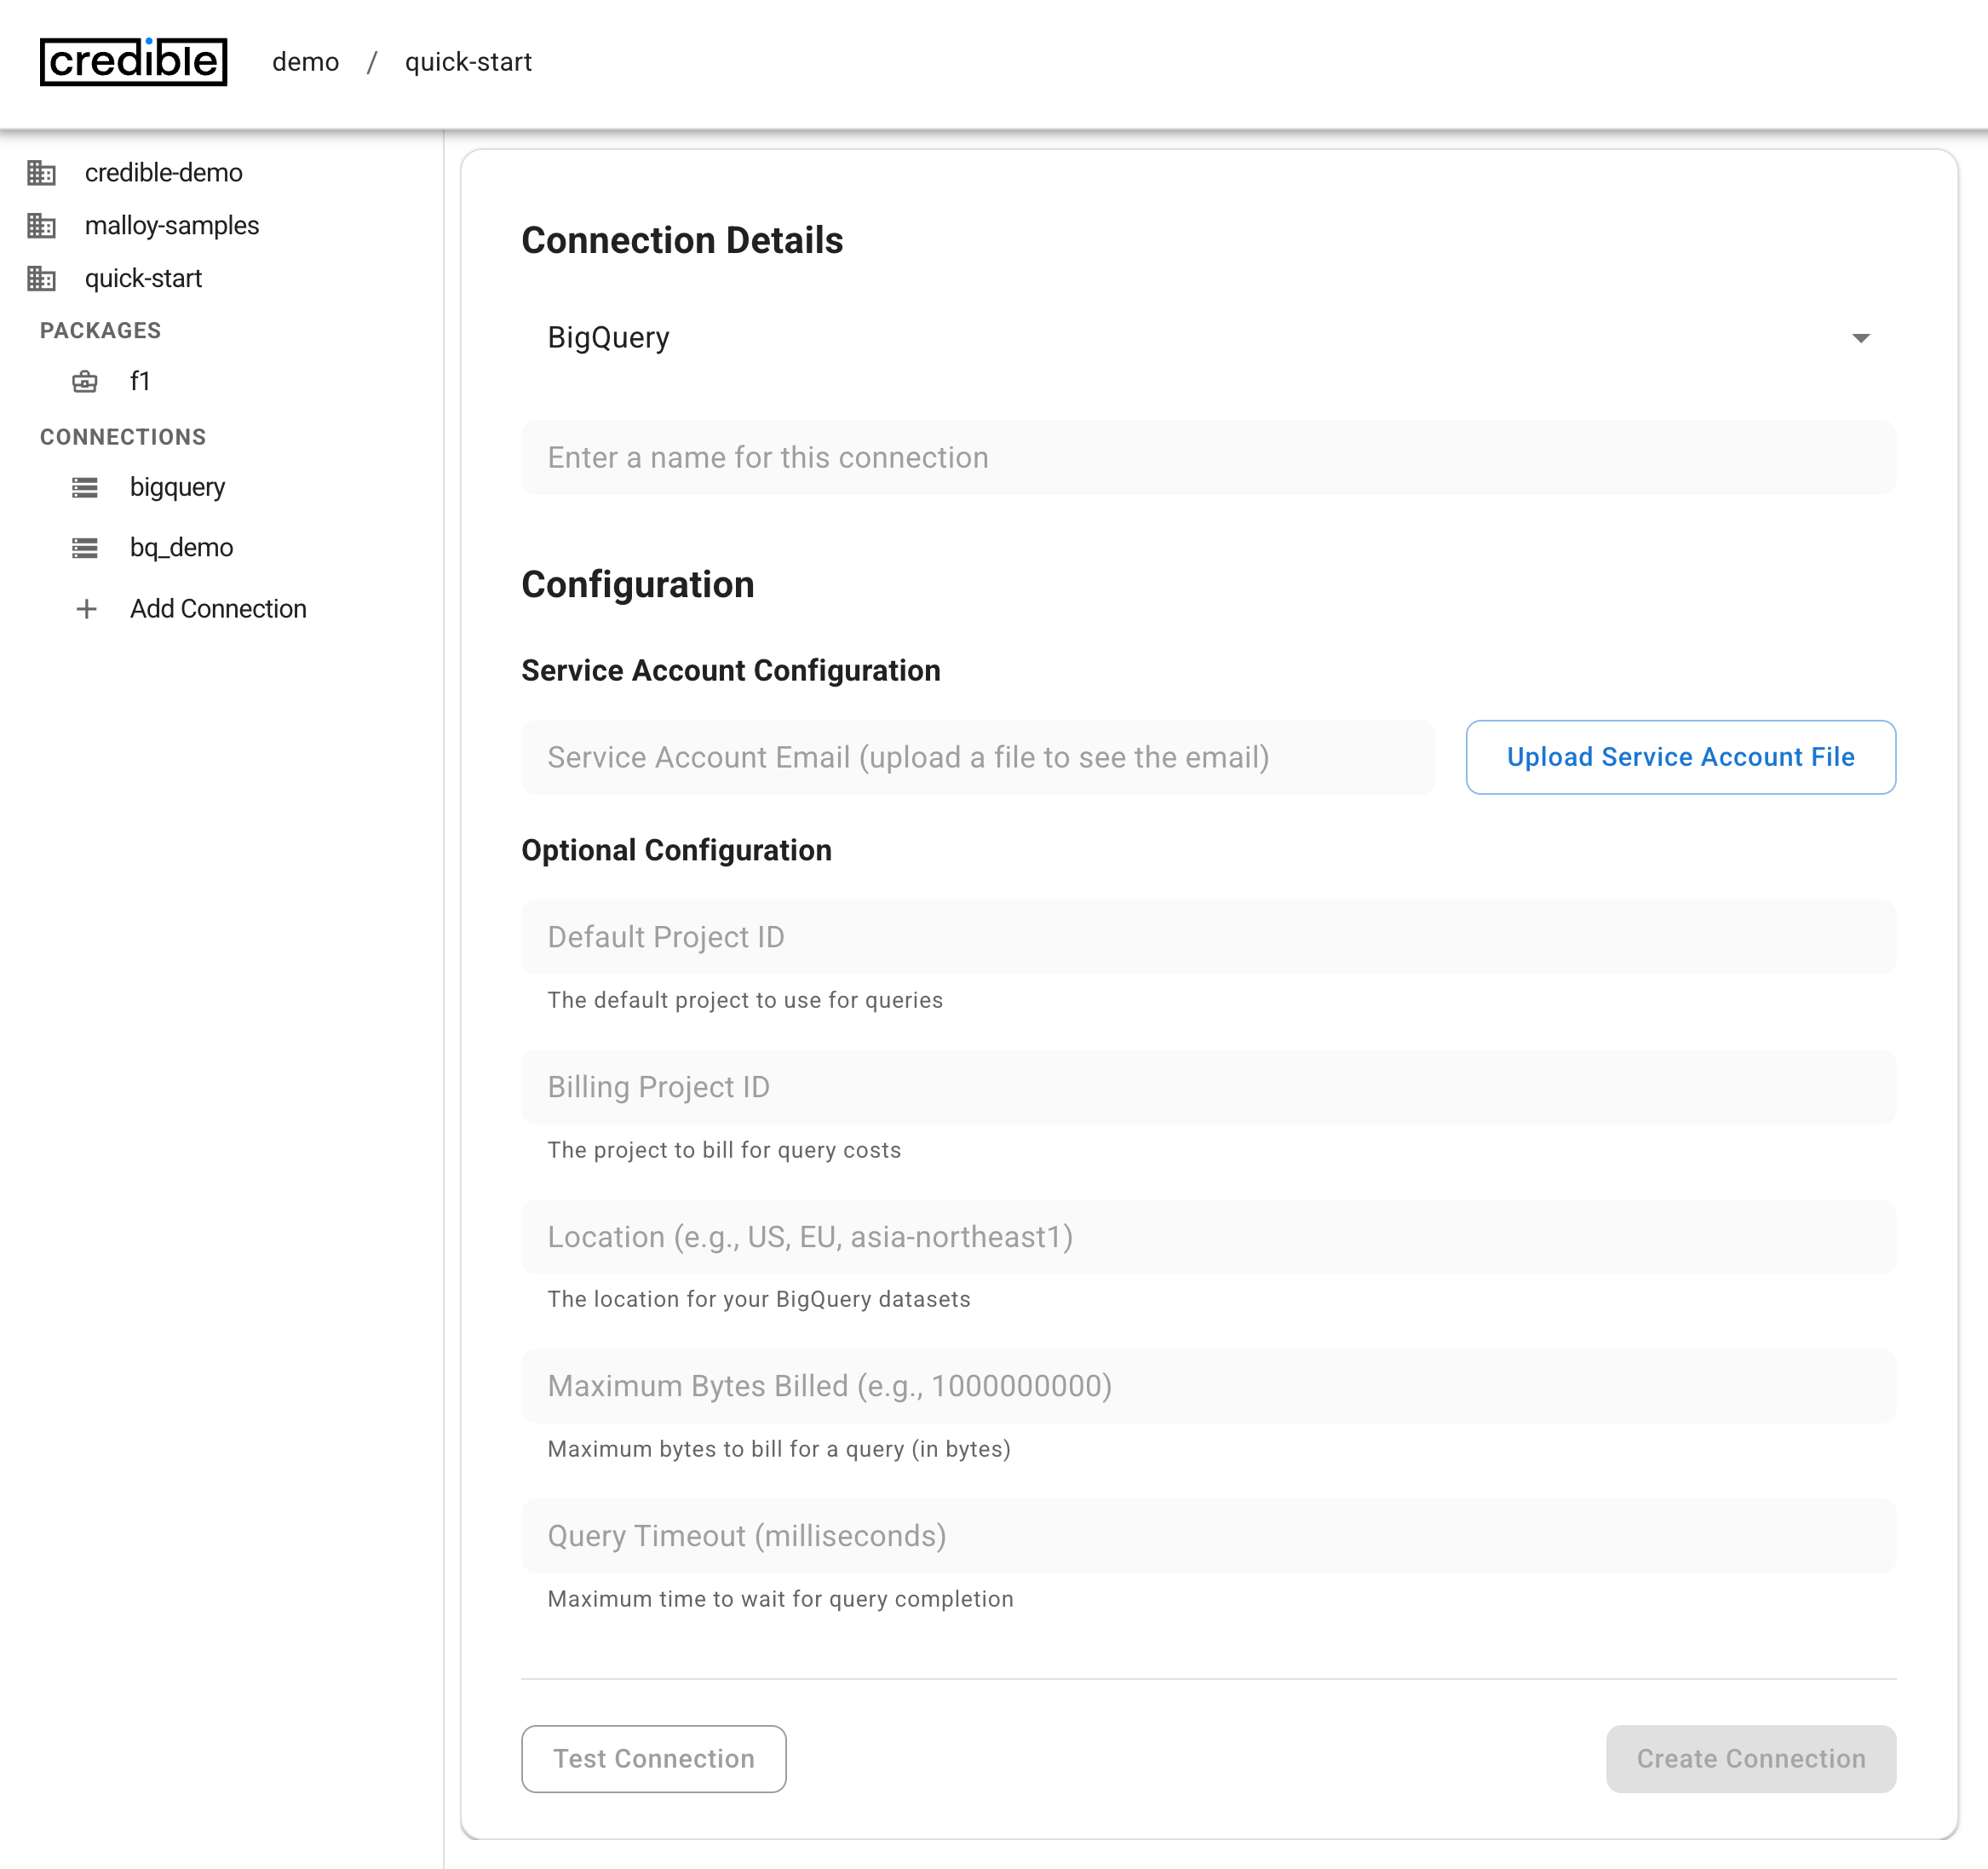Focus the connection name input field

pyautogui.click(x=1208, y=458)
